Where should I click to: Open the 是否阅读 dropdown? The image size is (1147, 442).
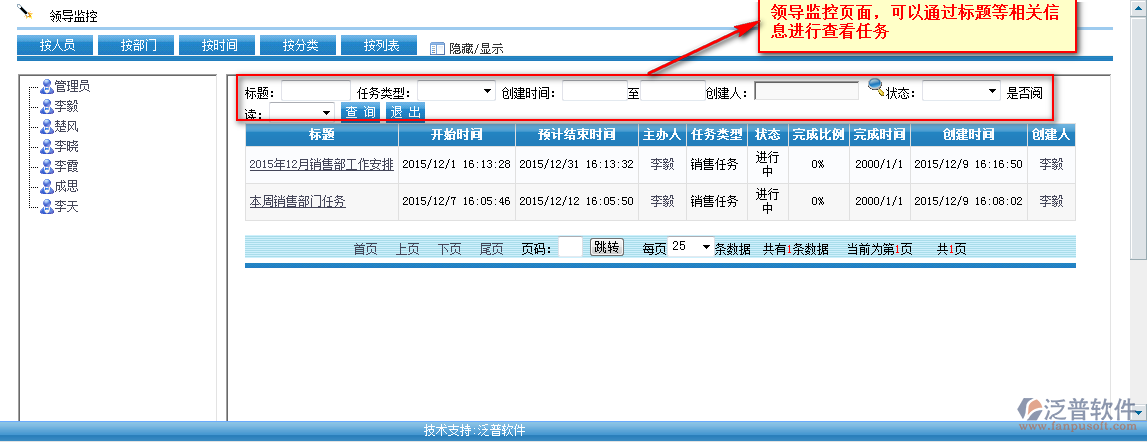click(x=301, y=112)
